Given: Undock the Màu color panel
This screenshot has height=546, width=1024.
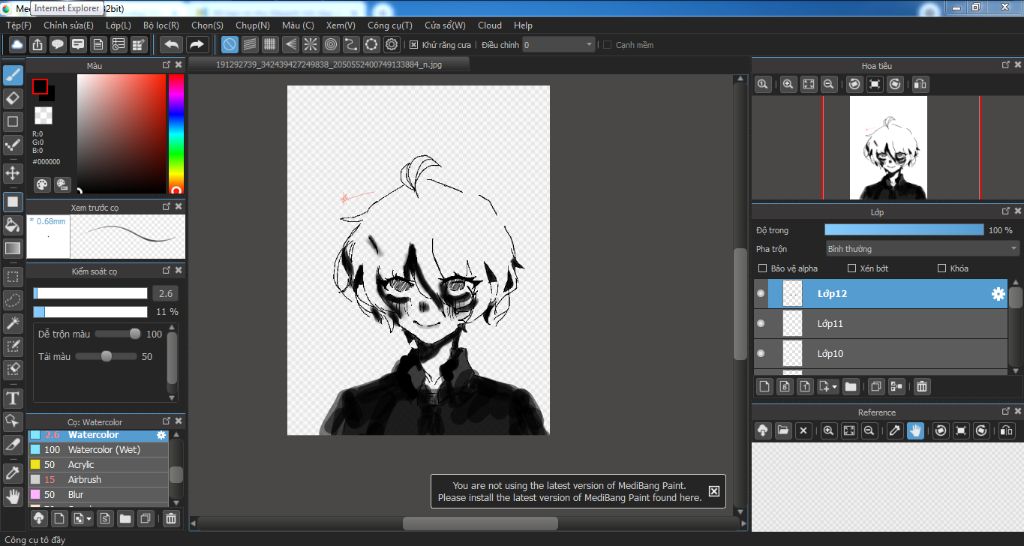Looking at the screenshot, I should point(167,65).
